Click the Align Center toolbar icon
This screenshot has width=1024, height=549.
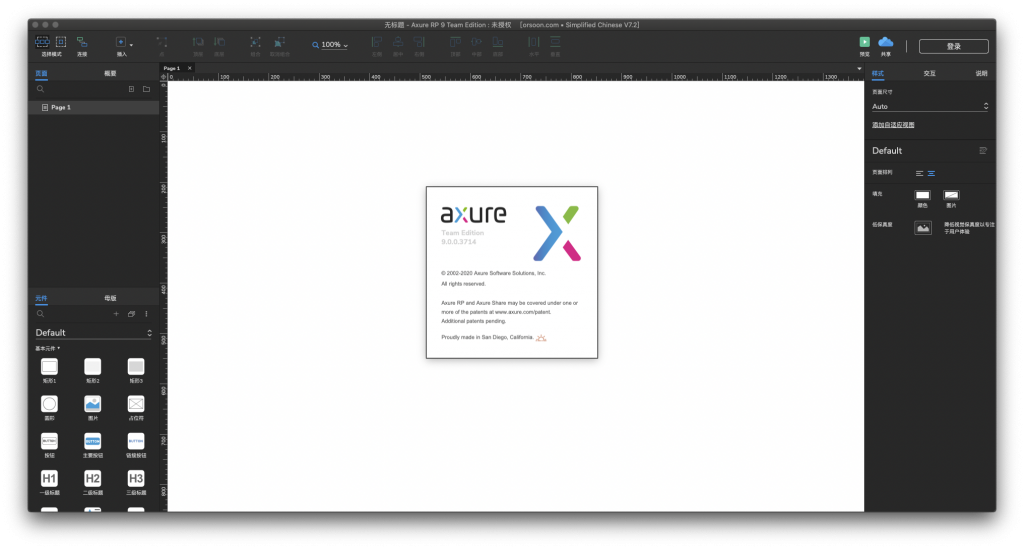click(x=398, y=42)
